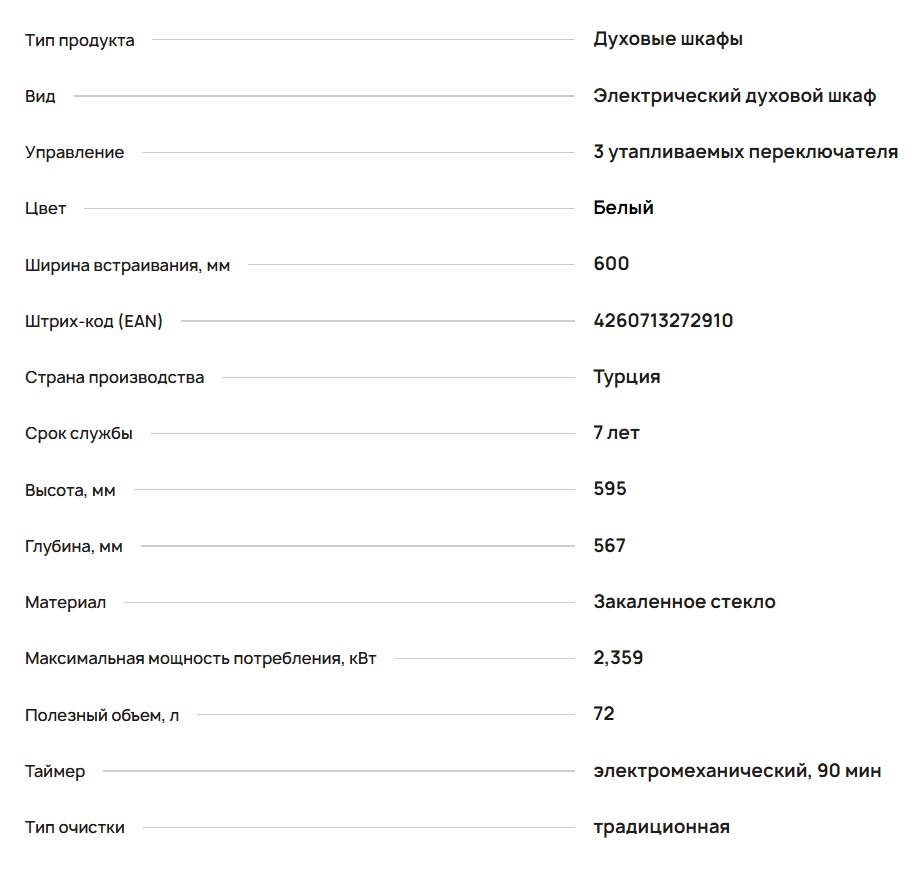Select the built-in width value 600
The width and height of the screenshot is (924, 876).
(611, 264)
